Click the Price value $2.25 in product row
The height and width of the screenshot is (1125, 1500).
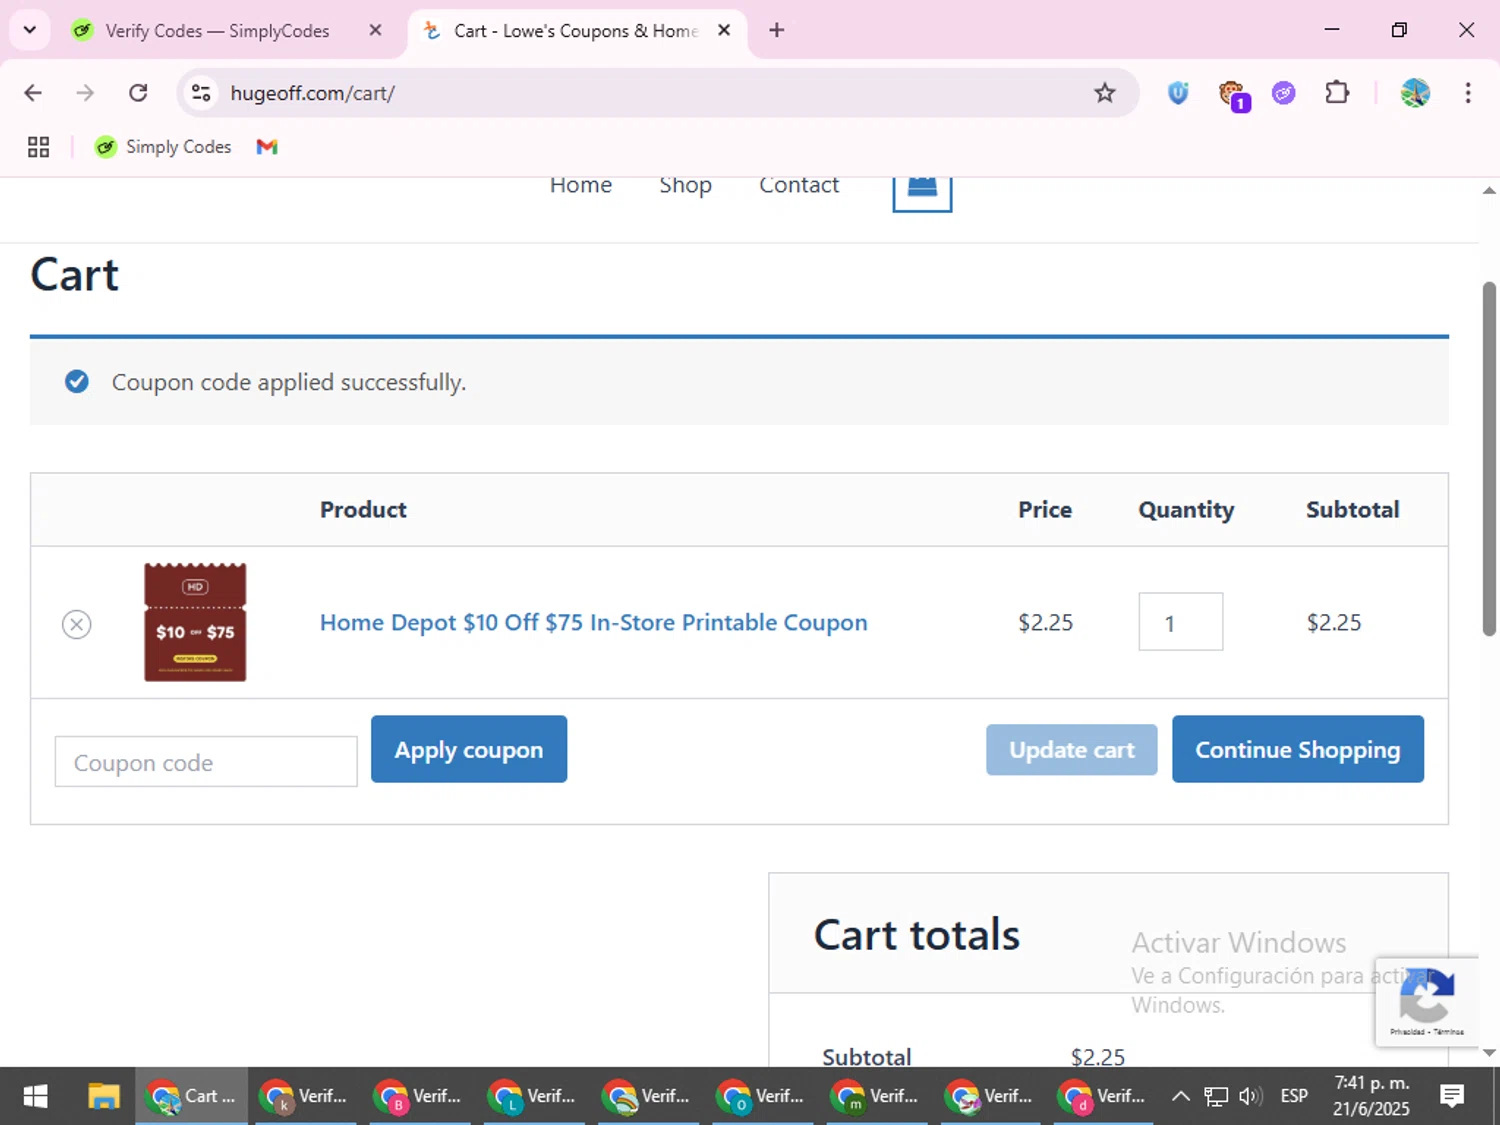coord(1046,622)
